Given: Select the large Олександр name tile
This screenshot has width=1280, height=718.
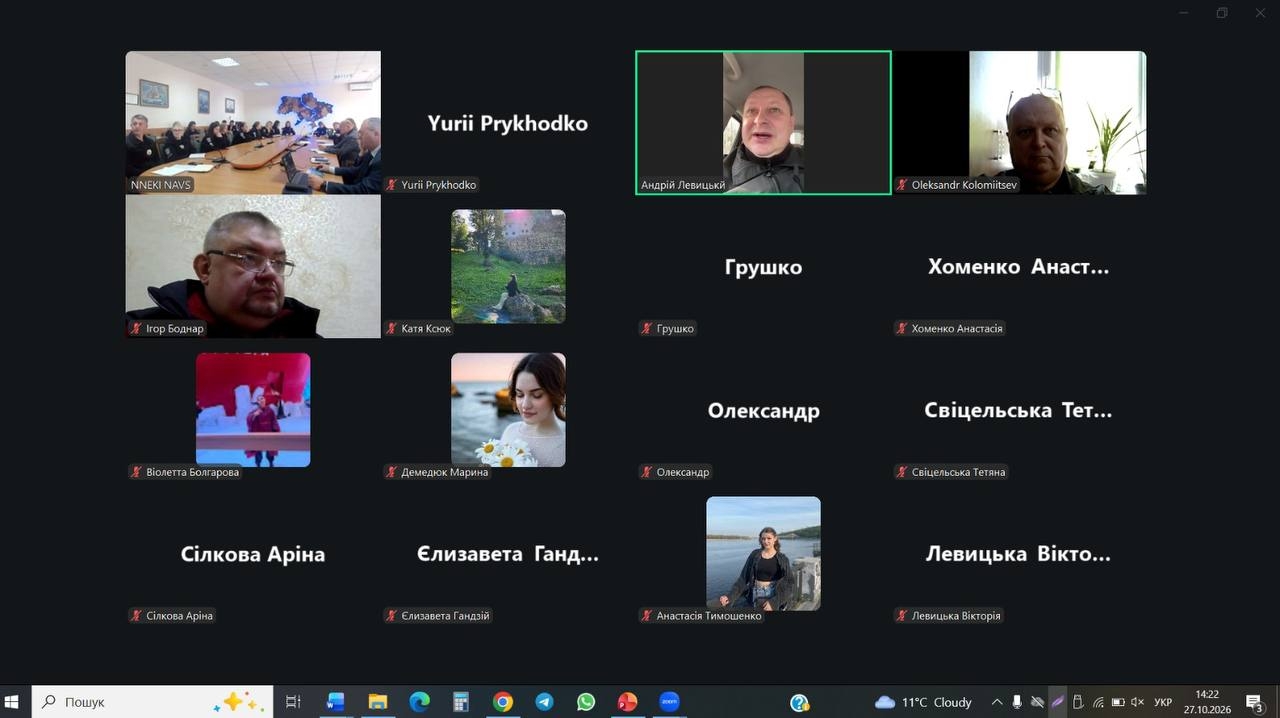Looking at the screenshot, I should pos(763,411).
